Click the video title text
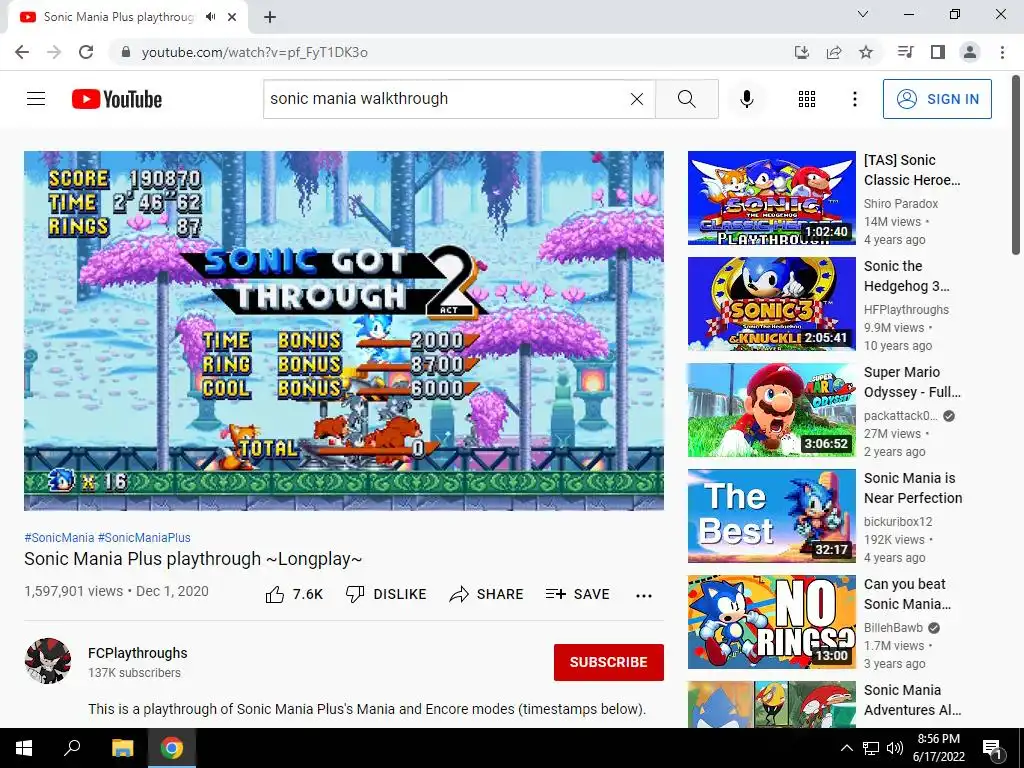This screenshot has height=768, width=1024. click(x=193, y=559)
